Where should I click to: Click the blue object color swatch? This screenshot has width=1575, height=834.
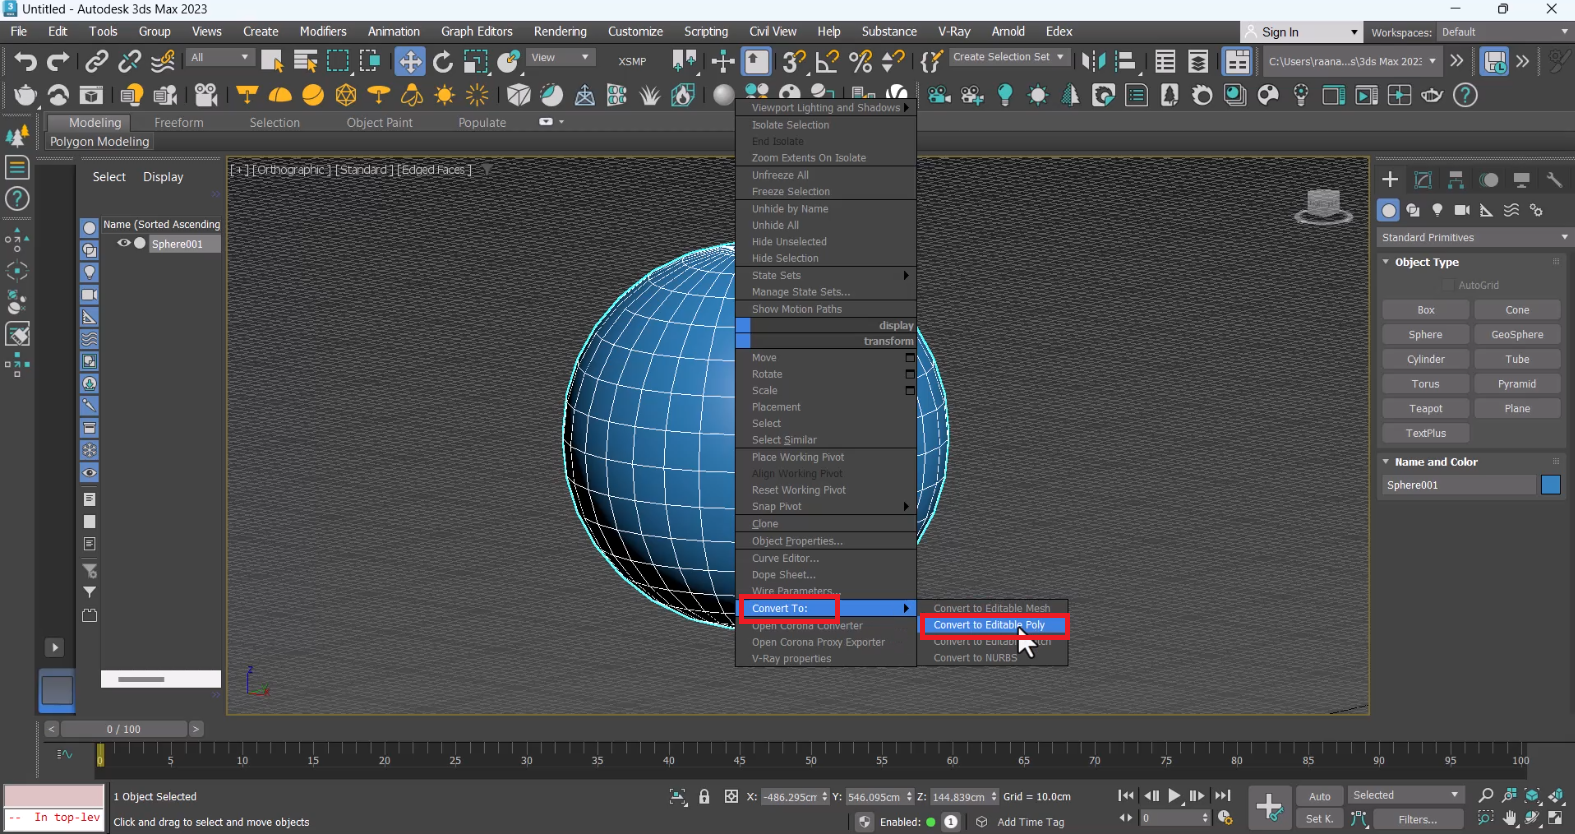tap(1551, 485)
